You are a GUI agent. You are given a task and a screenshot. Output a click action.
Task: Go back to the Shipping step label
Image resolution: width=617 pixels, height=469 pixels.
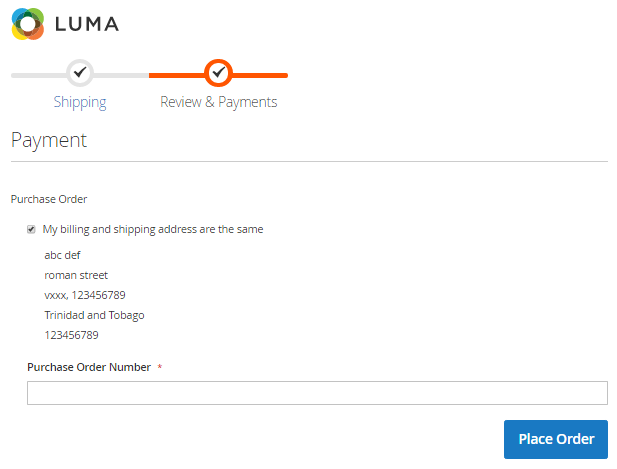click(80, 102)
